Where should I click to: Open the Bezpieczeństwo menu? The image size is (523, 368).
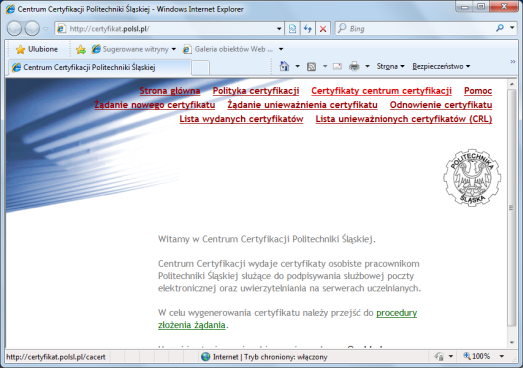click(441, 66)
